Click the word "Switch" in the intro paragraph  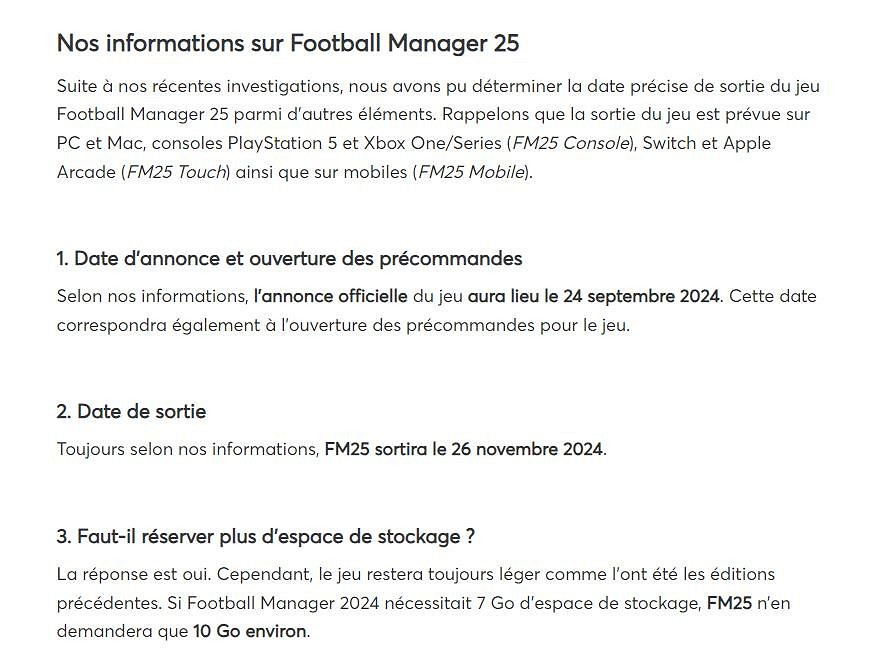(669, 143)
